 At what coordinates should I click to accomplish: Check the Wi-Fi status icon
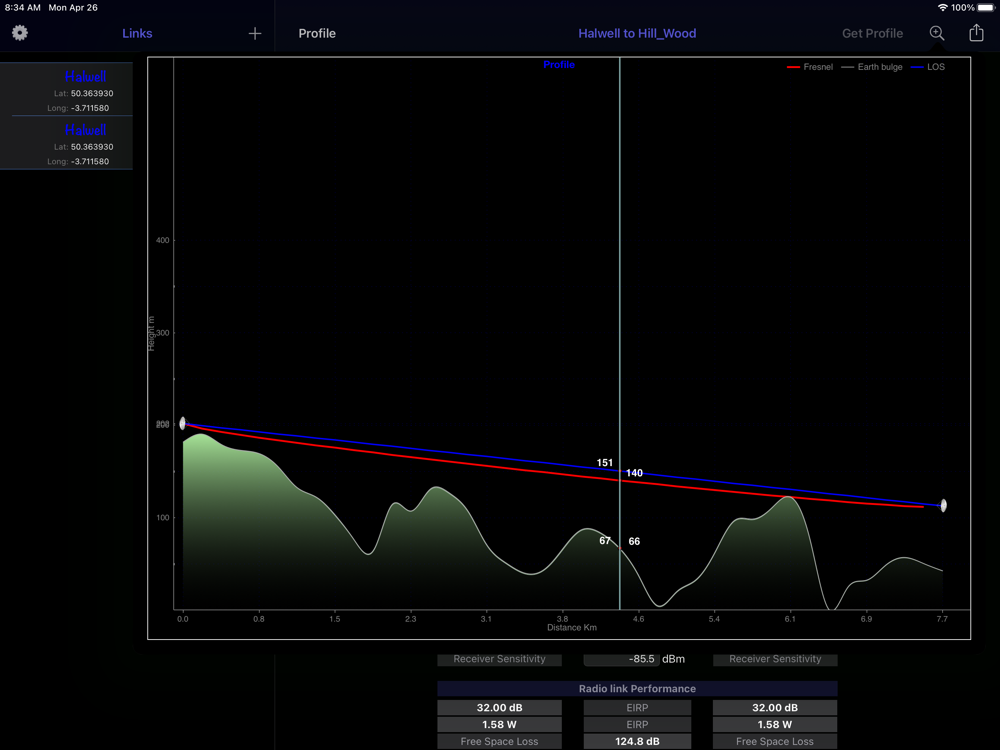pyautogui.click(x=942, y=8)
